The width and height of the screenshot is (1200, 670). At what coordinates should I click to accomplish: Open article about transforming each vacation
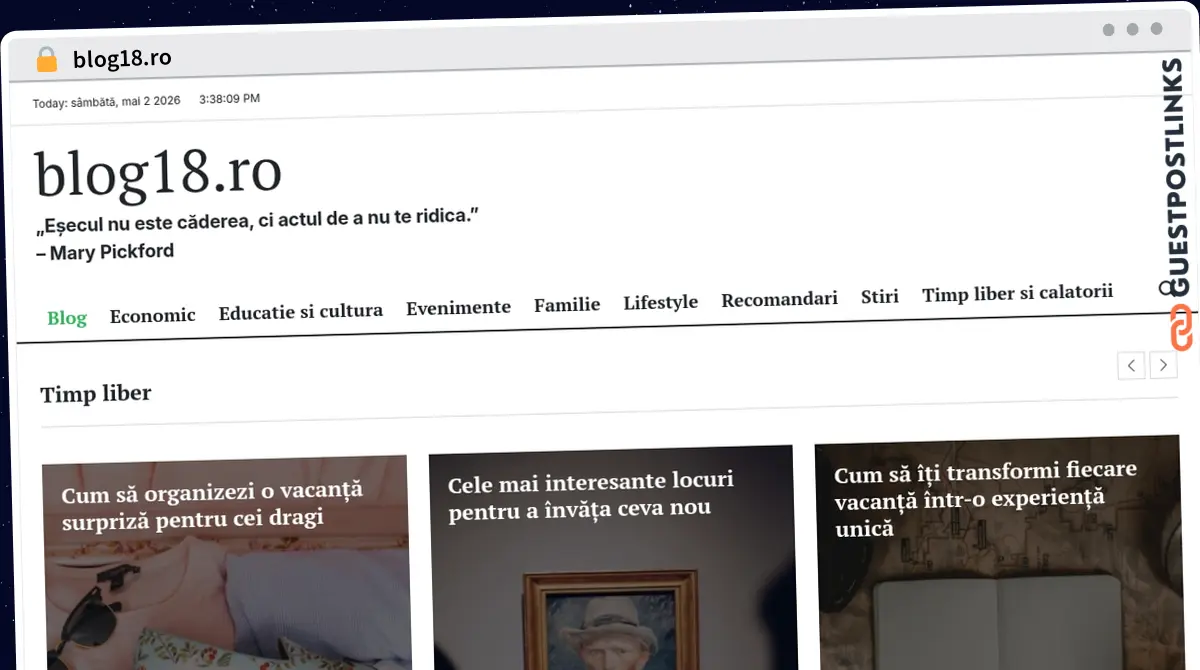coord(985,498)
